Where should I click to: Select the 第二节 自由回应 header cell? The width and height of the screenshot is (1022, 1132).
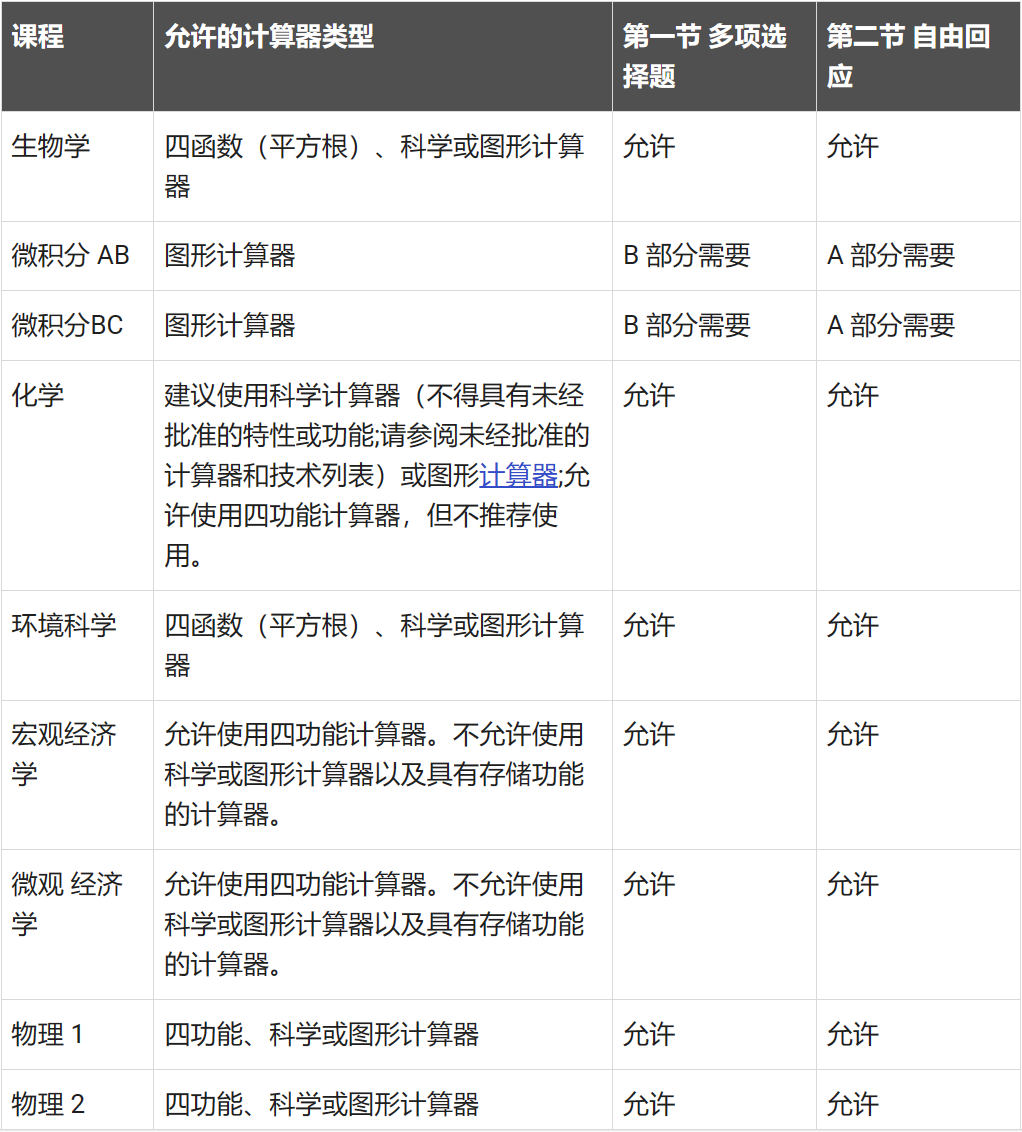[908, 56]
